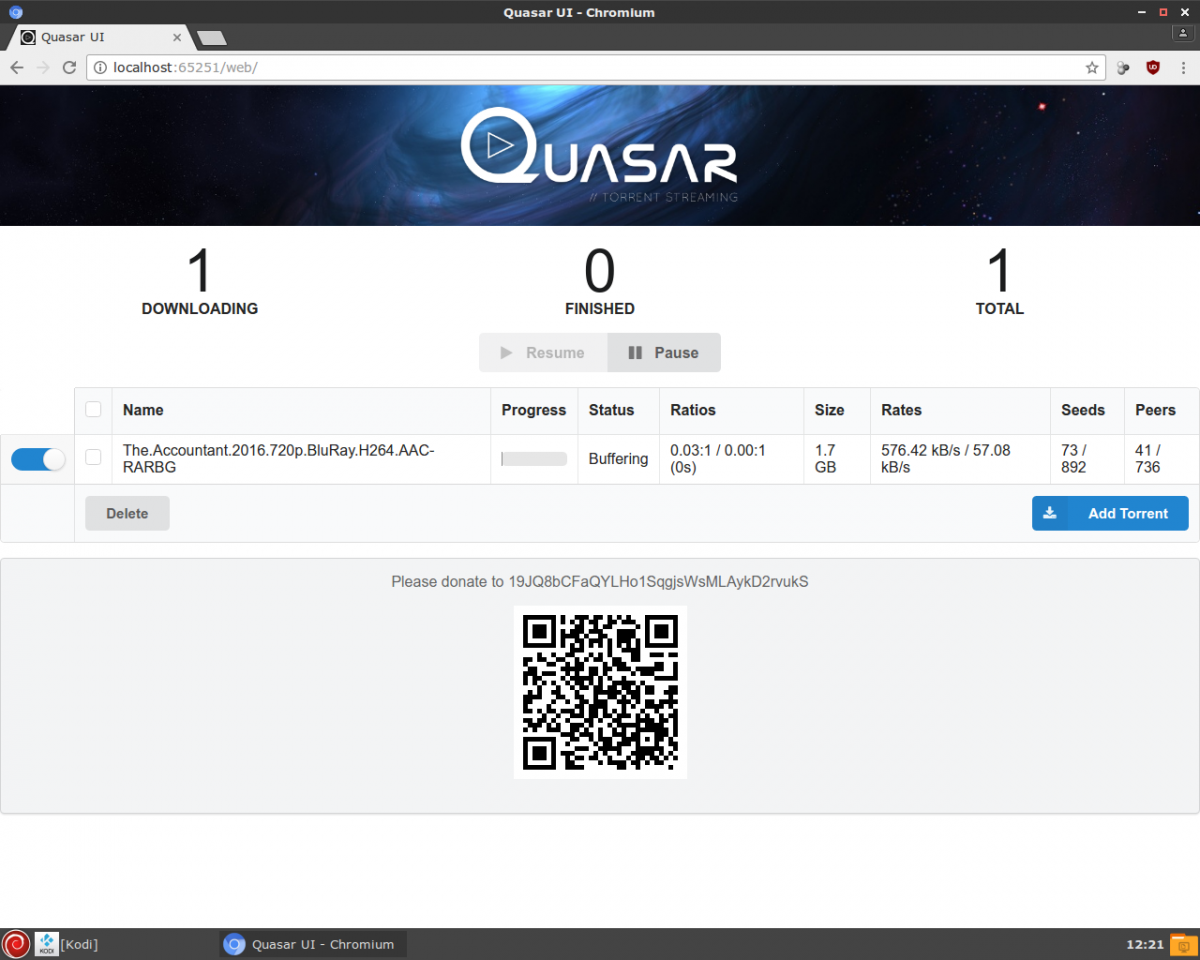1200x960 pixels.
Task: Check the box for The.Accountant torrent row
Action: (x=93, y=457)
